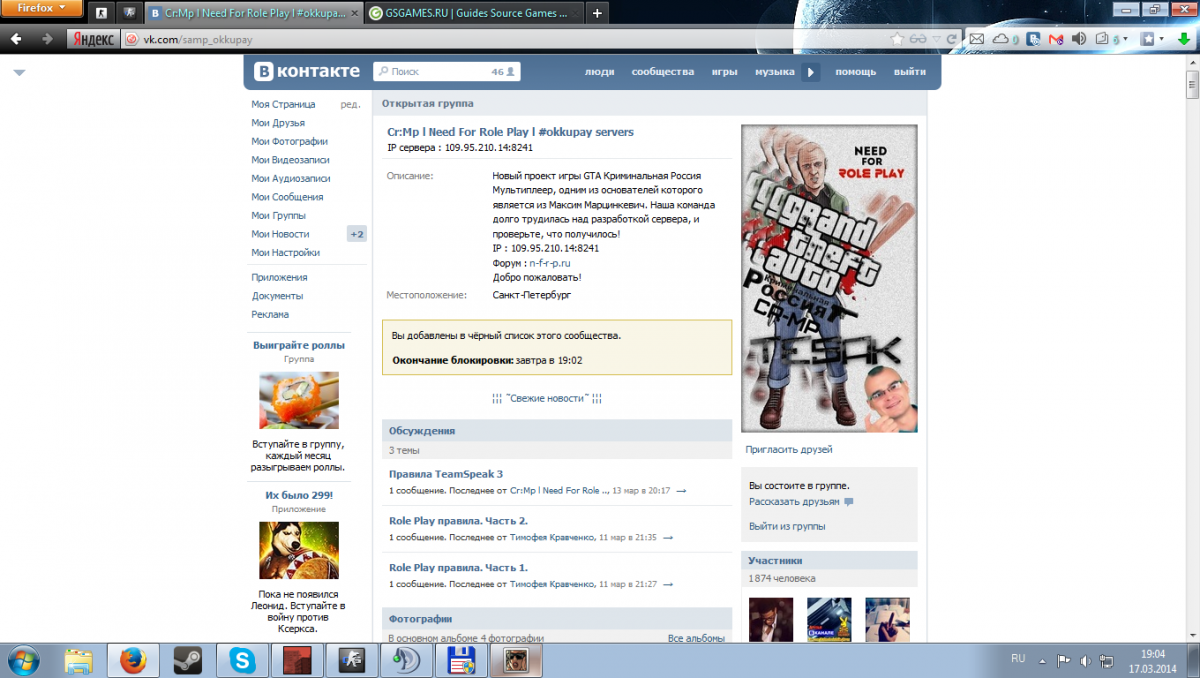Screen dimensions: 1200x678
Task: Open the mail envelope toolbar icon
Action: pyautogui.click(x=976, y=39)
